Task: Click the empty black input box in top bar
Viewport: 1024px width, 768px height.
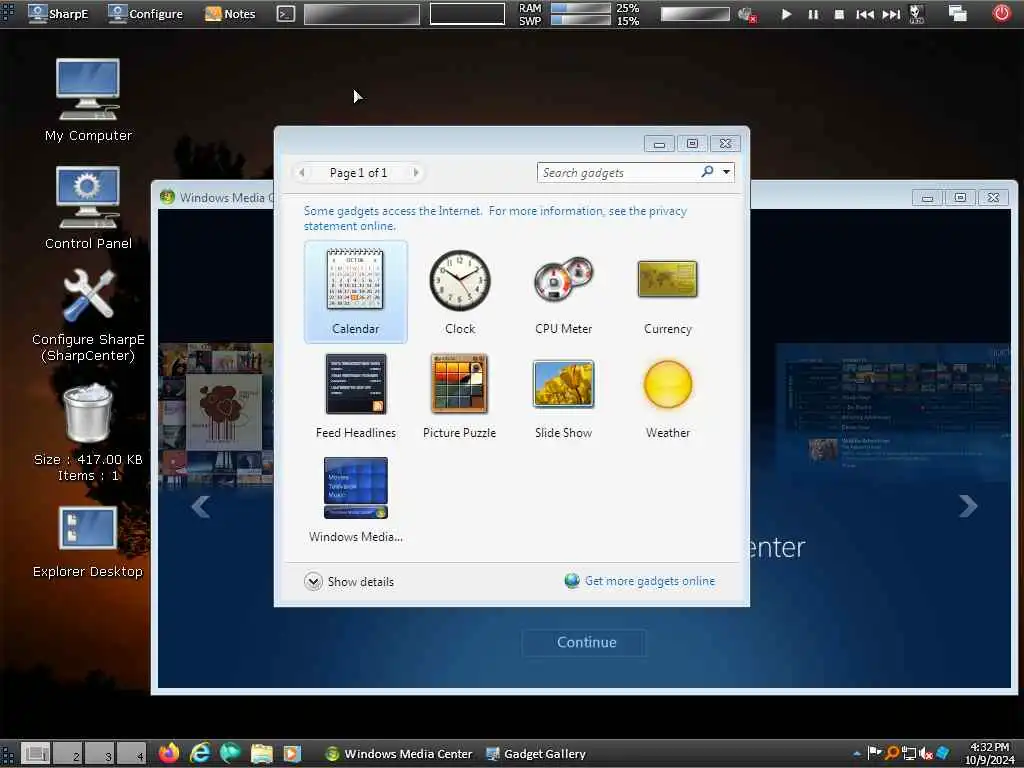Action: pos(467,14)
